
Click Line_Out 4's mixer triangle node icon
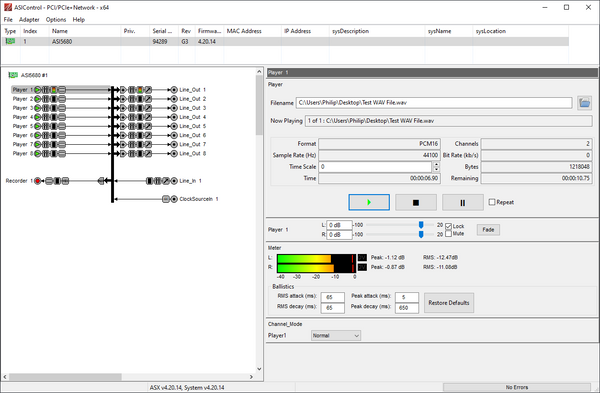123,117
